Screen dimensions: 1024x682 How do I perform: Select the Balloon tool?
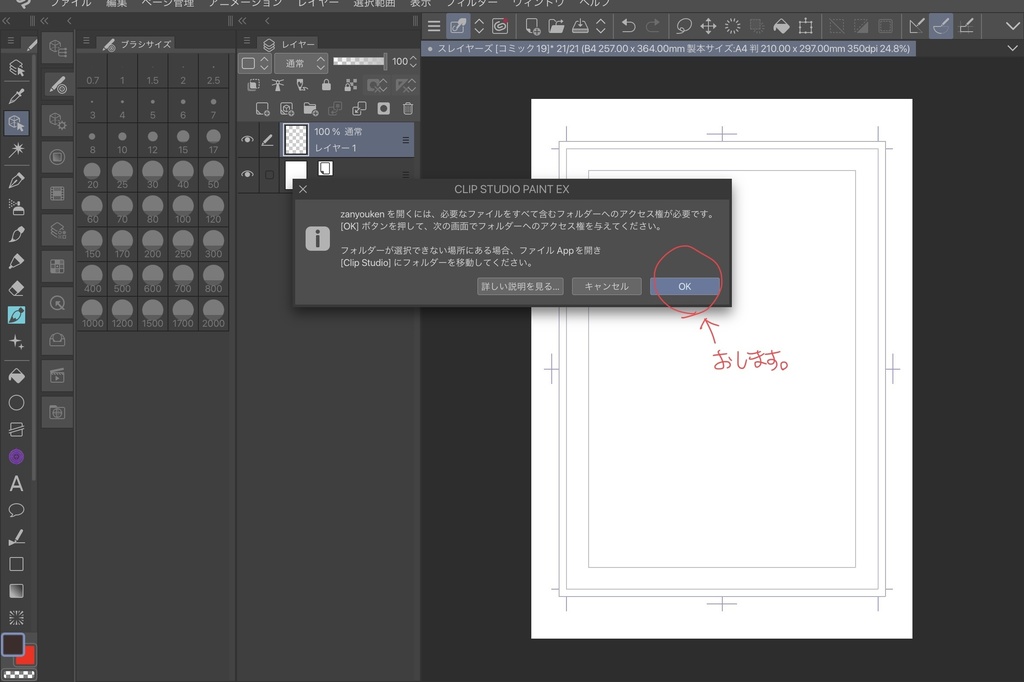pos(16,510)
